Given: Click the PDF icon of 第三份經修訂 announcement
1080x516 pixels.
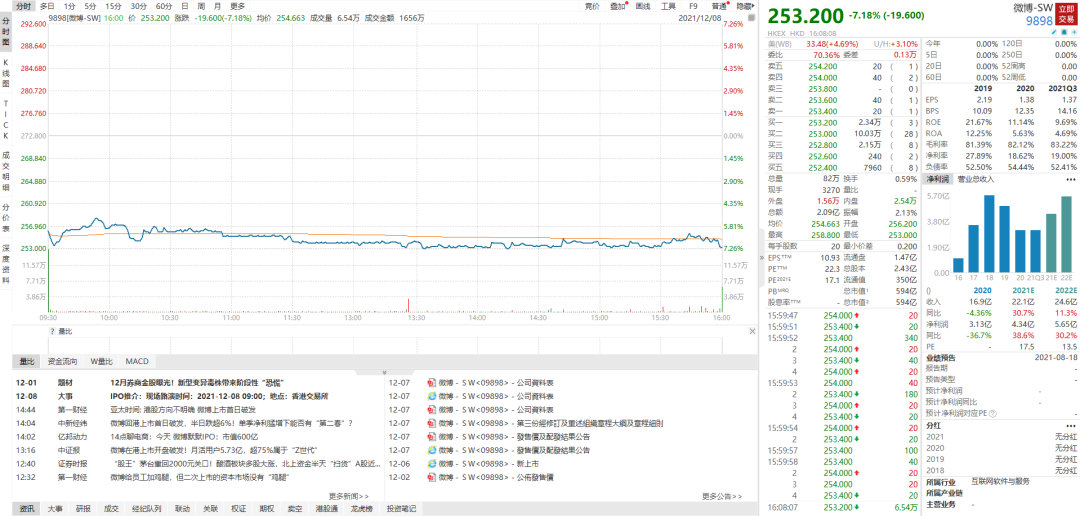Looking at the screenshot, I should pyautogui.click(x=432, y=423).
